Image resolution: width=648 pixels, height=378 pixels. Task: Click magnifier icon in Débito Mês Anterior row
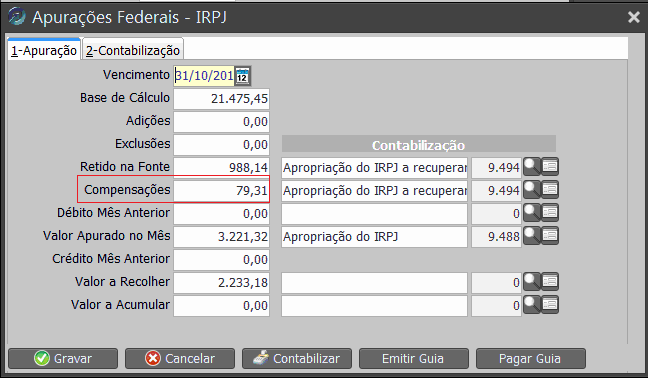click(x=532, y=213)
